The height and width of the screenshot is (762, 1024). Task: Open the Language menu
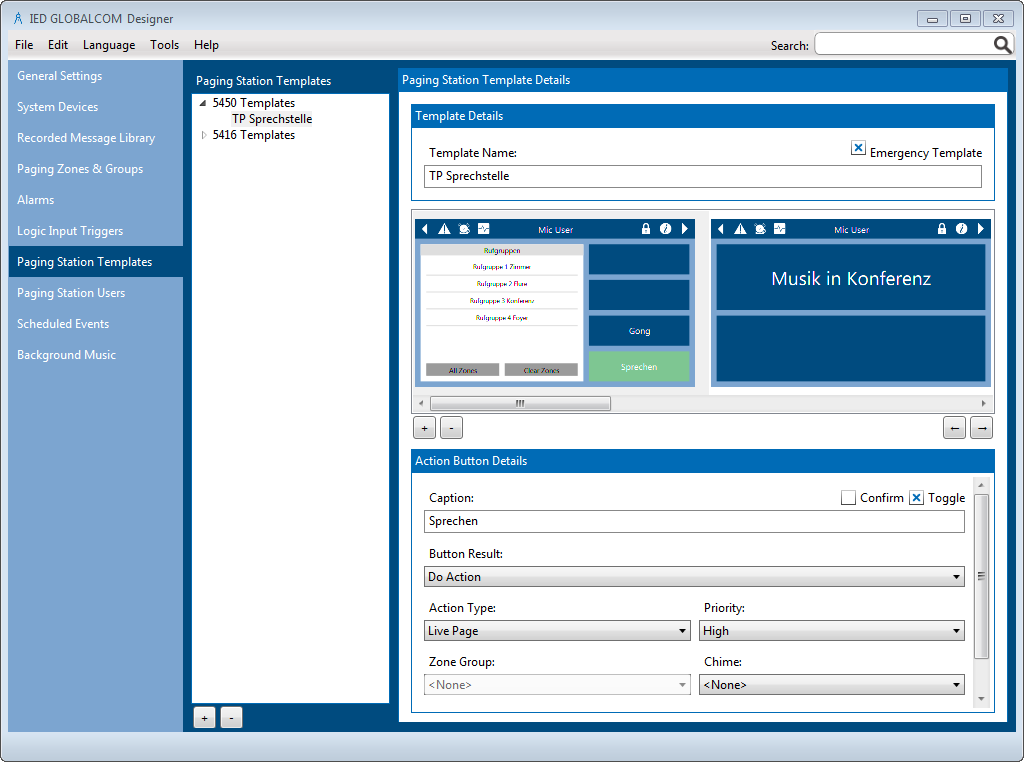[x=109, y=45]
